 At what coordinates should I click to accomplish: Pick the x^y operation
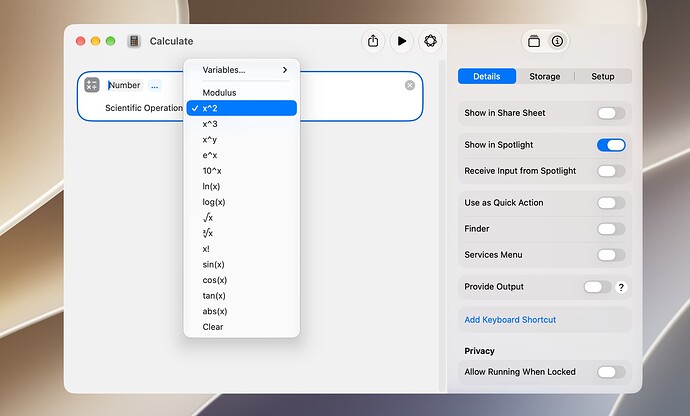pos(242,140)
